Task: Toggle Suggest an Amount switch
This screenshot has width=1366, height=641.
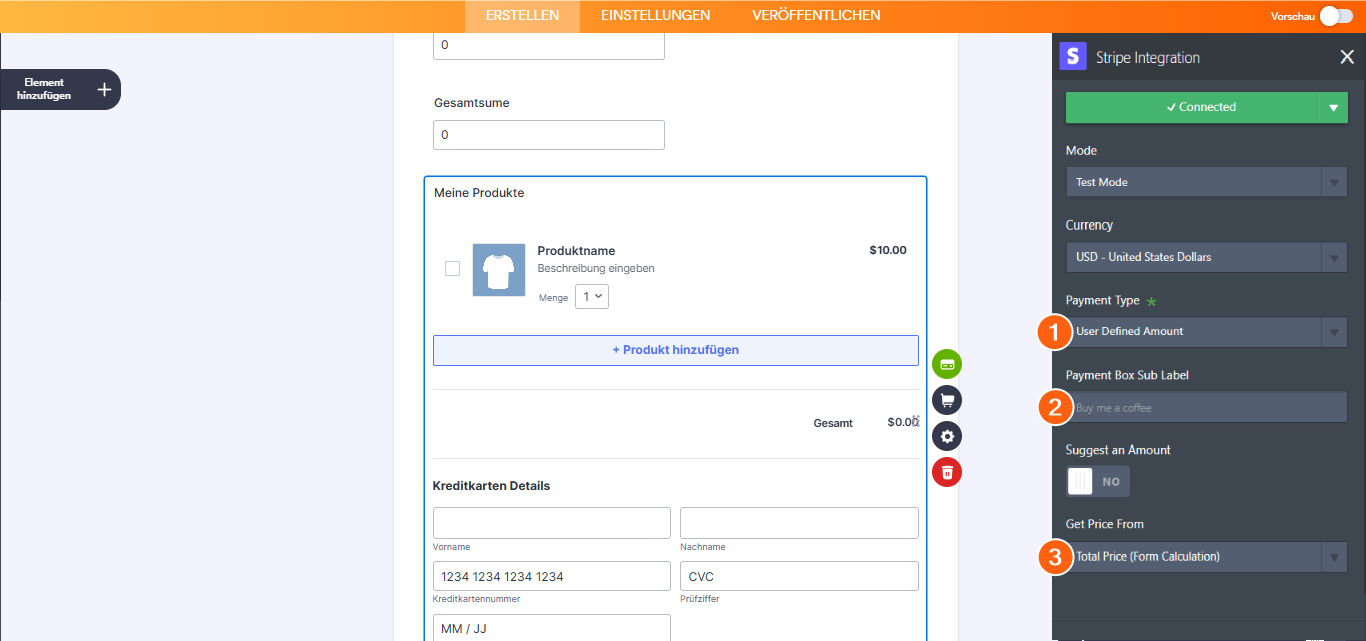Action: pyautogui.click(x=1097, y=481)
